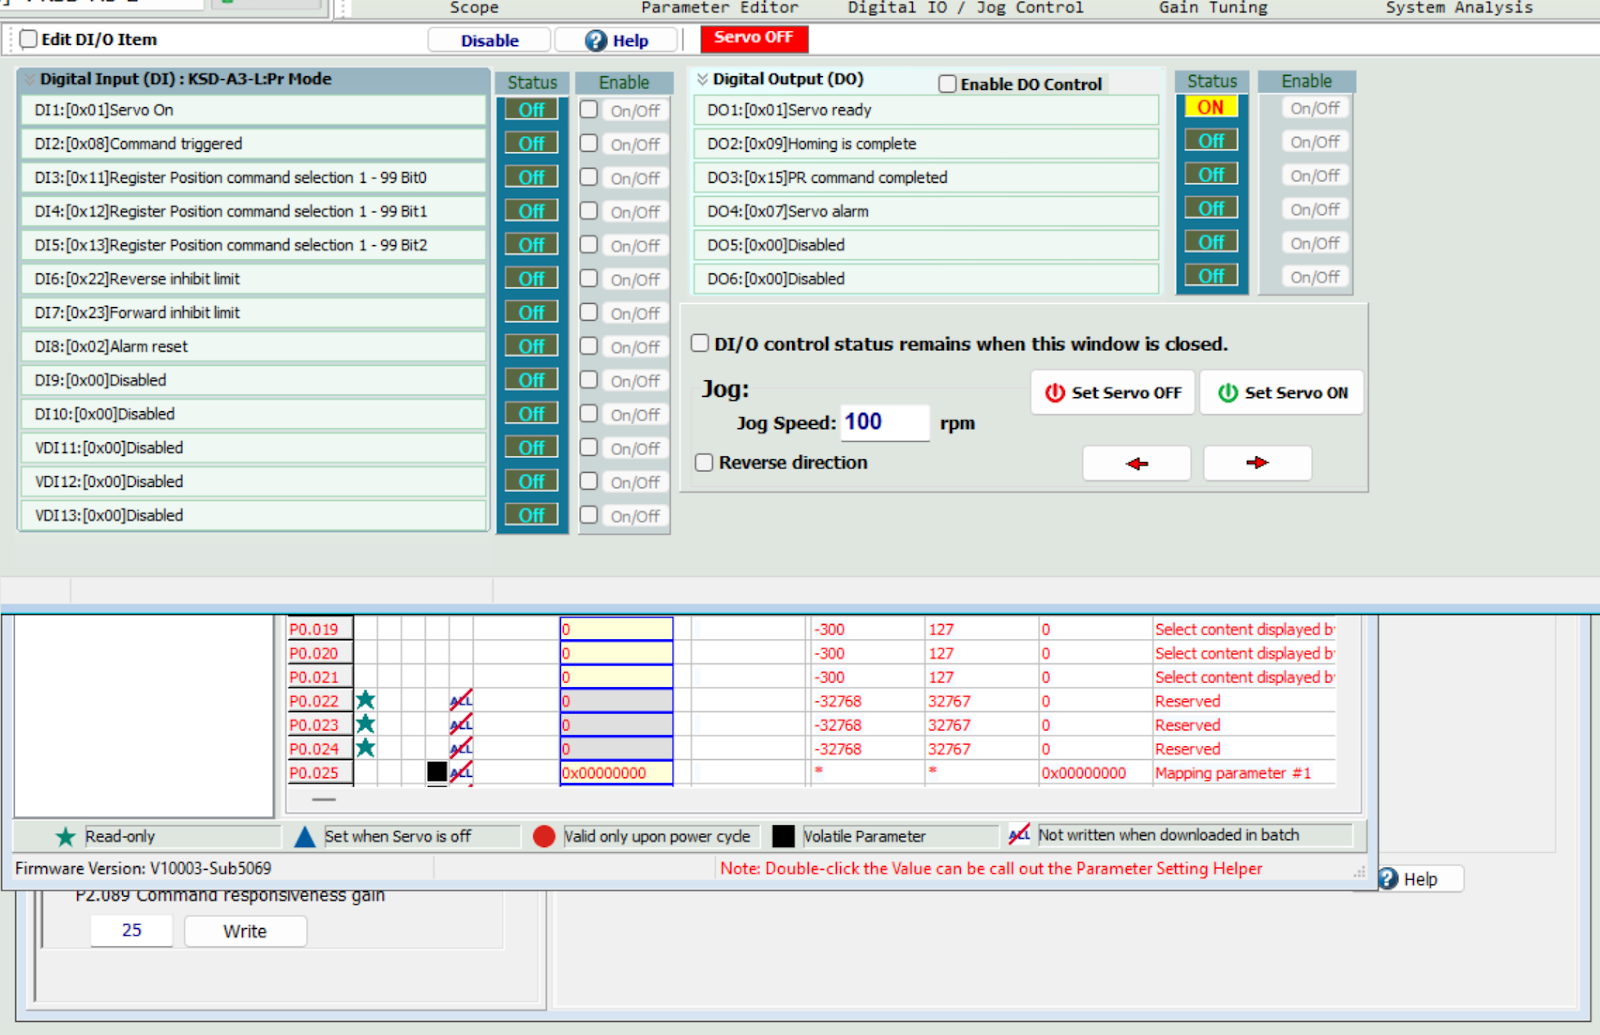Click the read-only star icon in P0.024 row
This screenshot has width=1600, height=1035.
366,748
